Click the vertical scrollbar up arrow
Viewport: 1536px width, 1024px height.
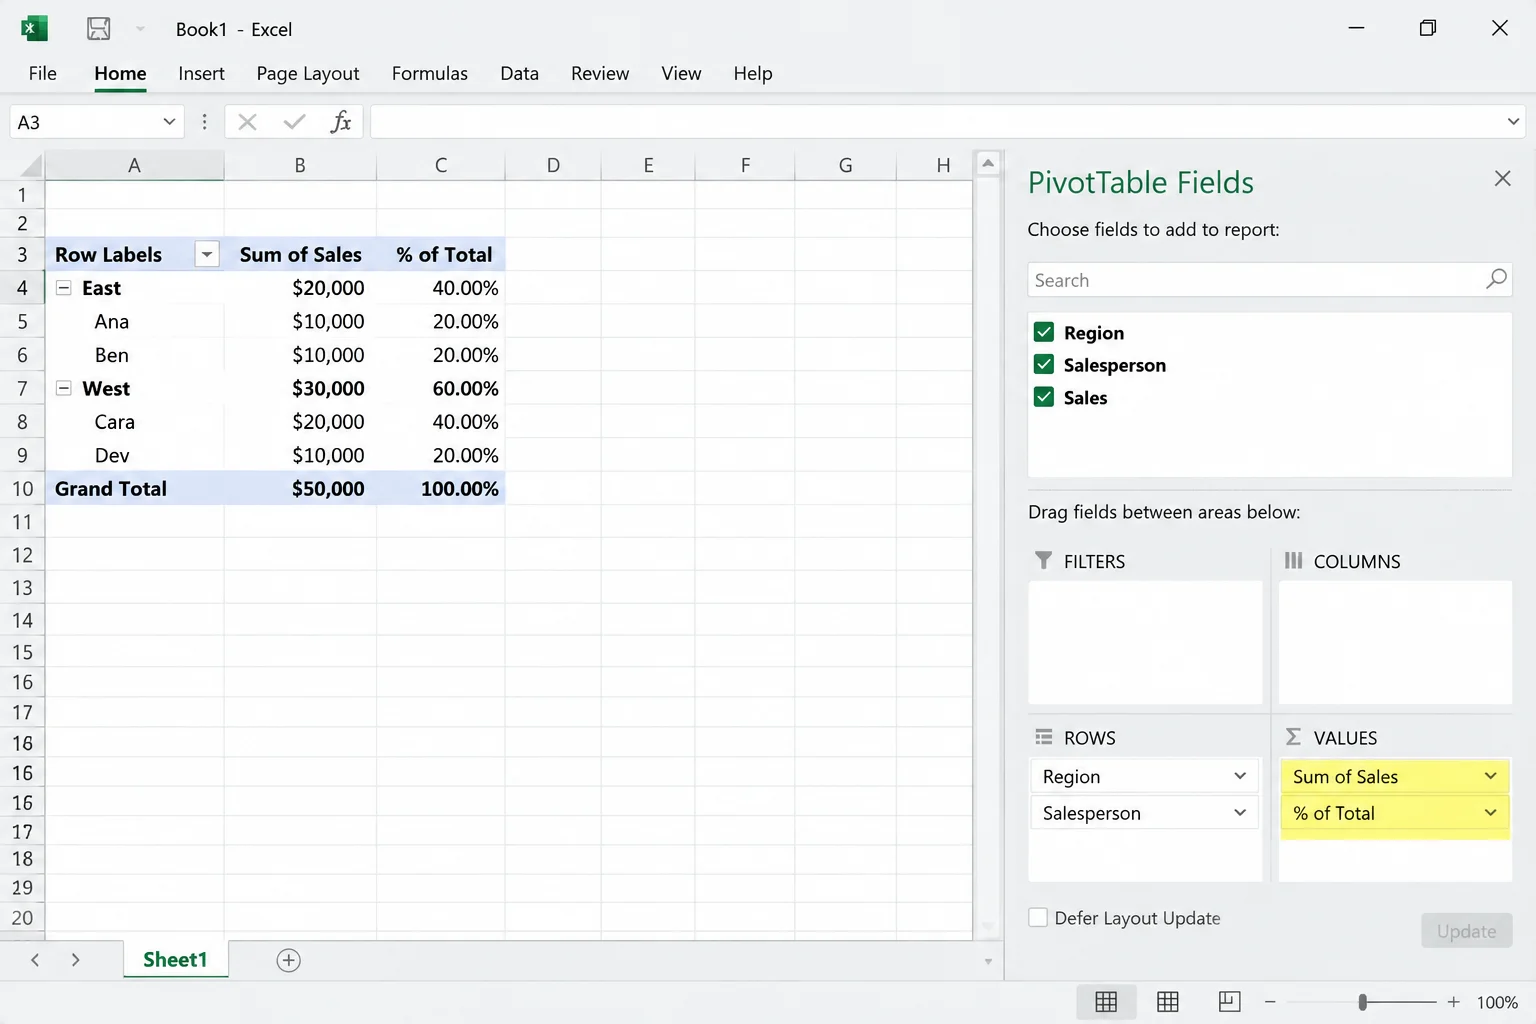click(x=988, y=163)
